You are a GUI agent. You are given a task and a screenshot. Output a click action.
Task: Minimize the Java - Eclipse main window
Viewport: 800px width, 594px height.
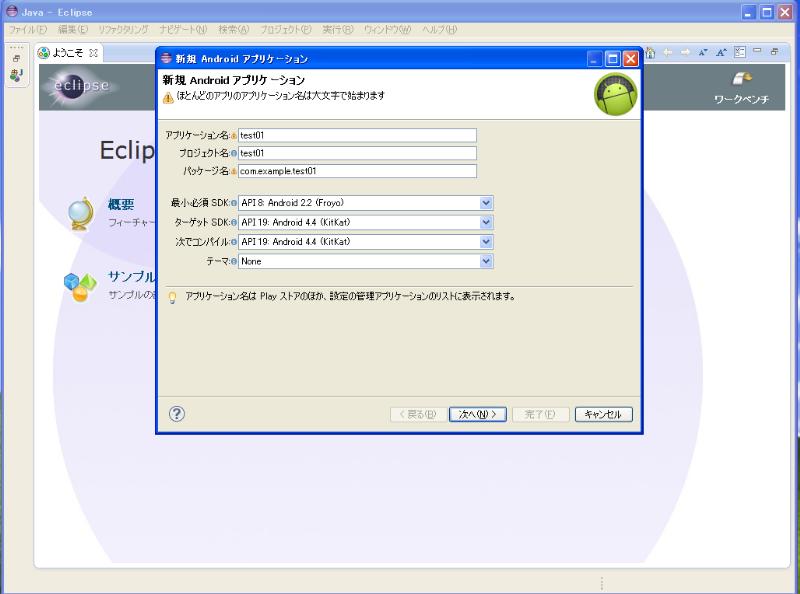pos(748,12)
